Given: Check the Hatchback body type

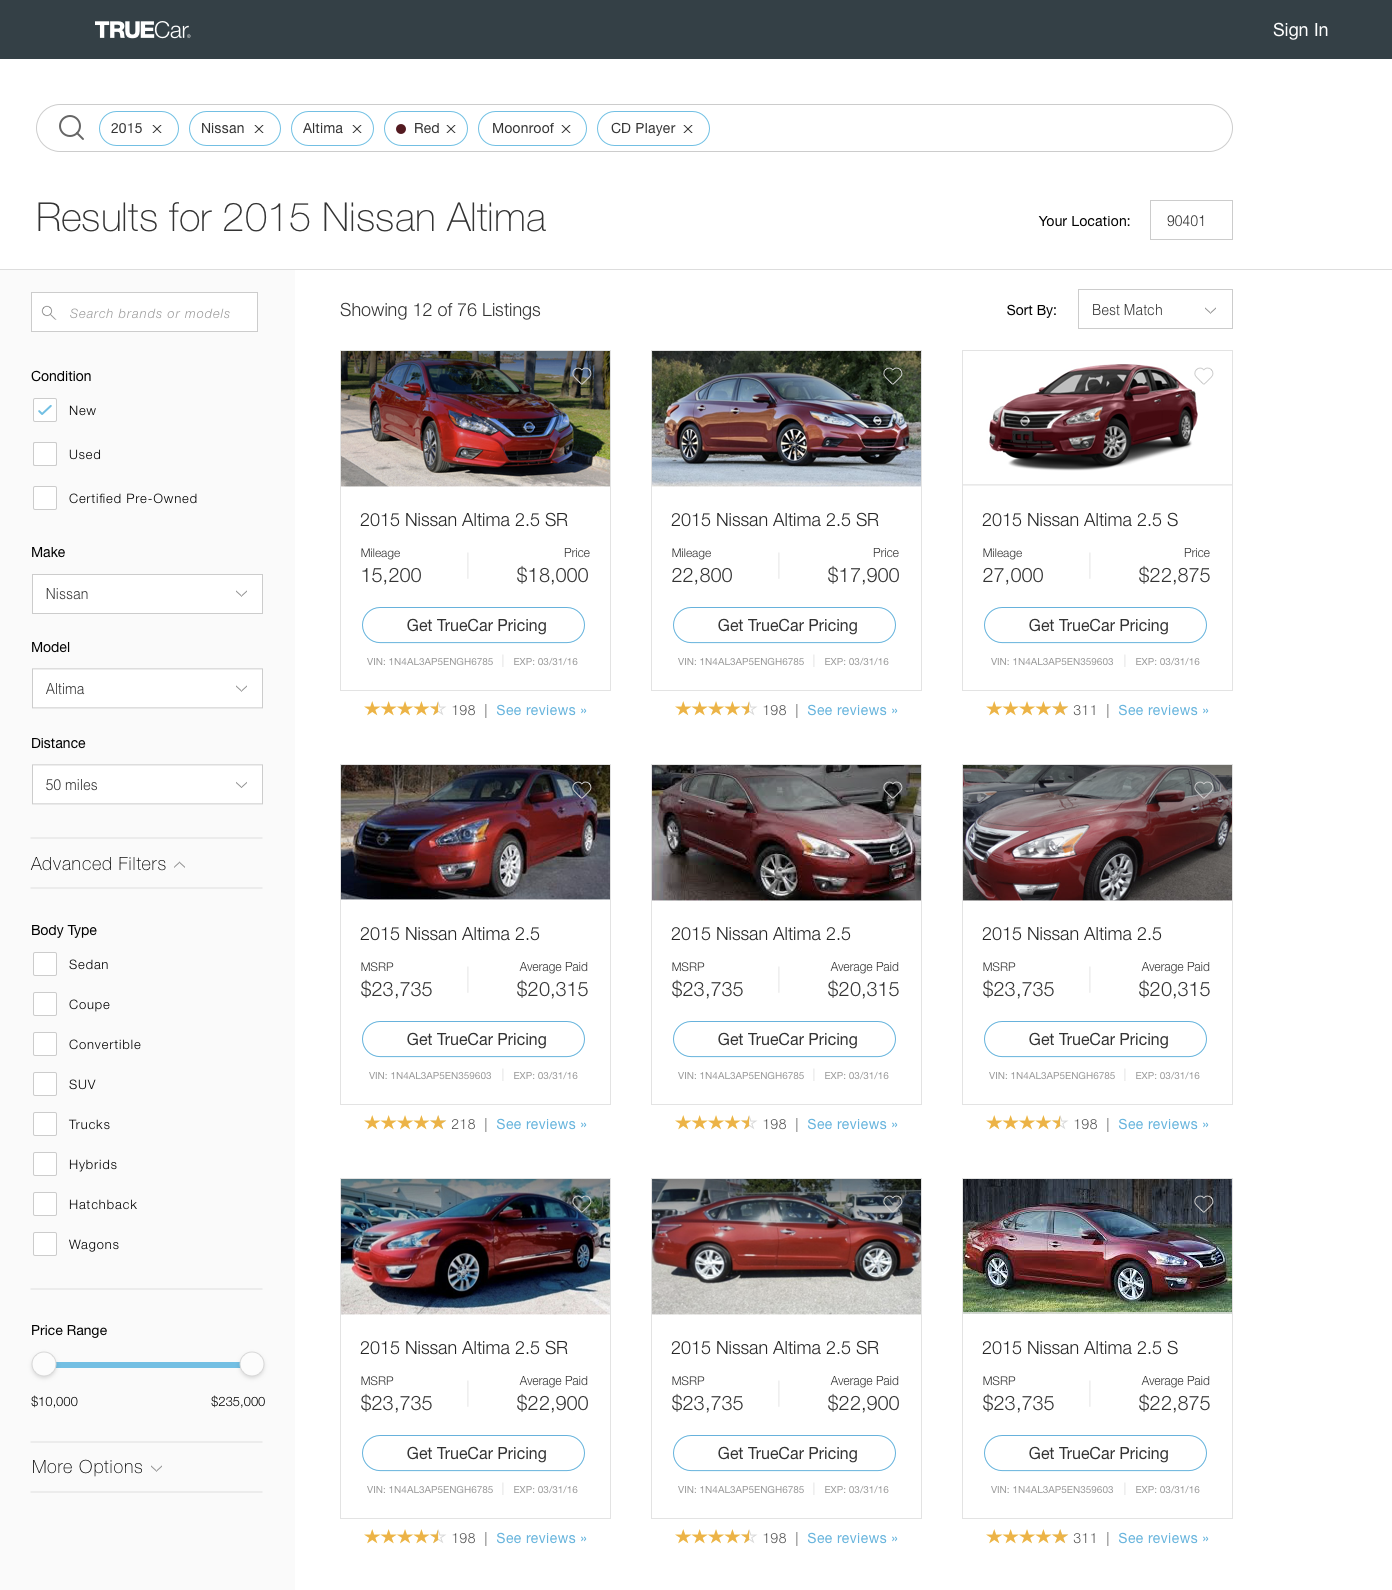Looking at the screenshot, I should coord(45,1204).
